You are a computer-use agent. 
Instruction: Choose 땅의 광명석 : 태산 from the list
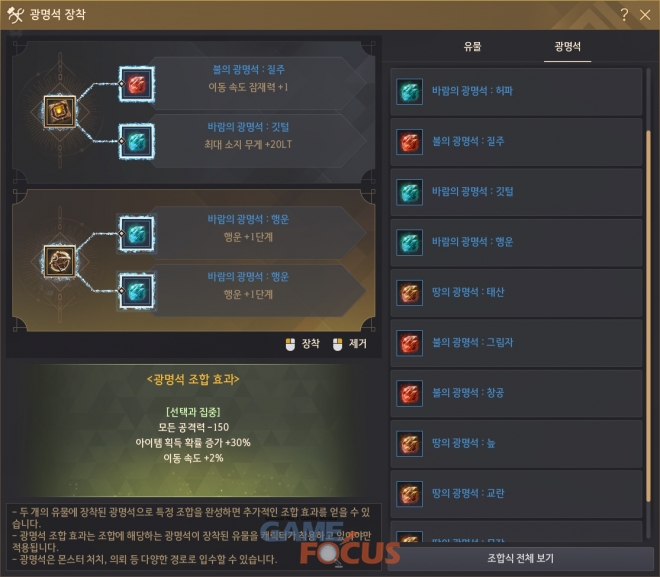[x=516, y=292]
